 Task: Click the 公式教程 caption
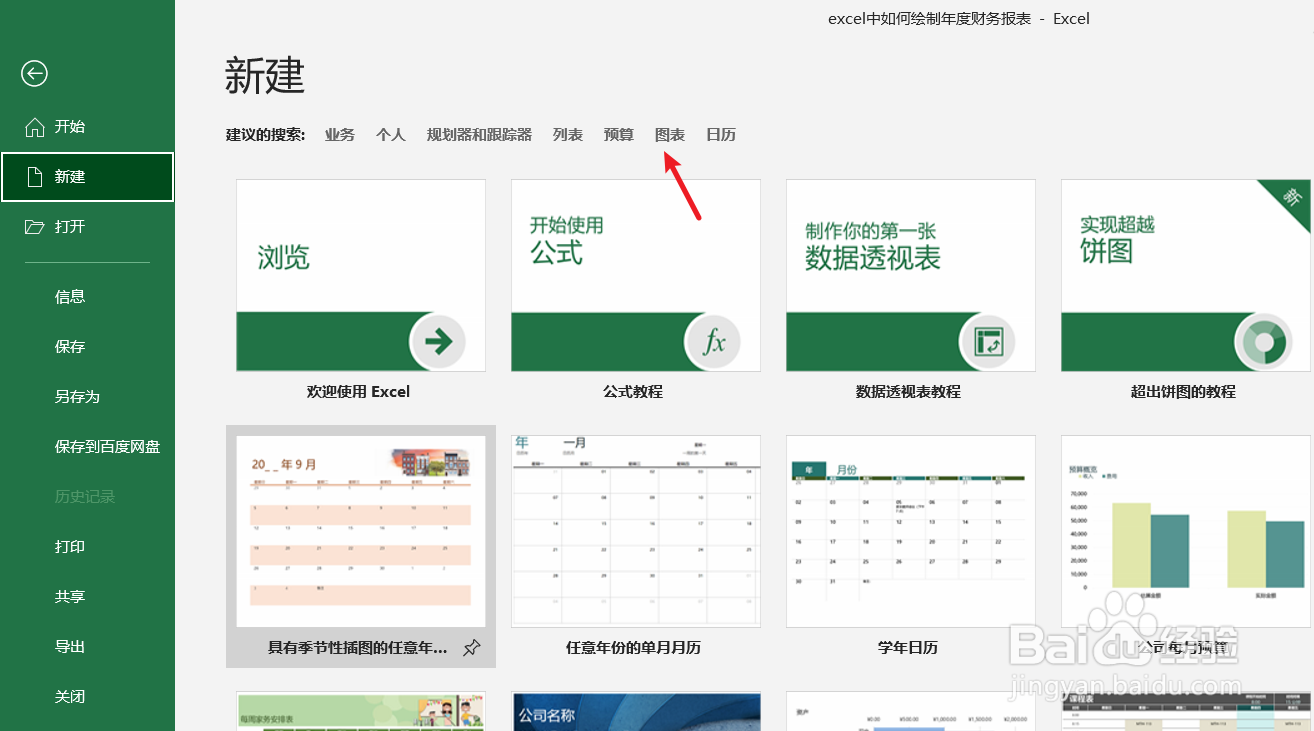(633, 392)
